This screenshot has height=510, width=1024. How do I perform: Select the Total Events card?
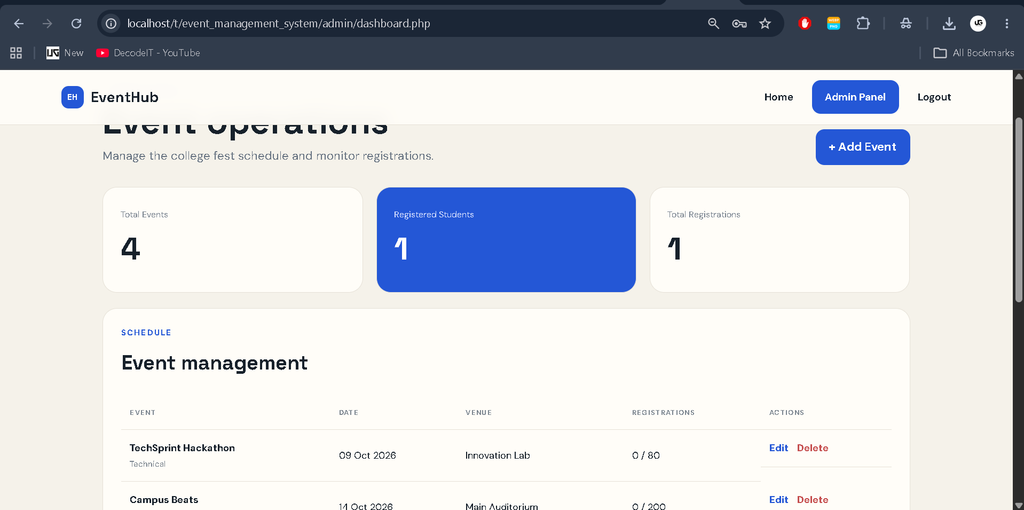[x=232, y=240]
